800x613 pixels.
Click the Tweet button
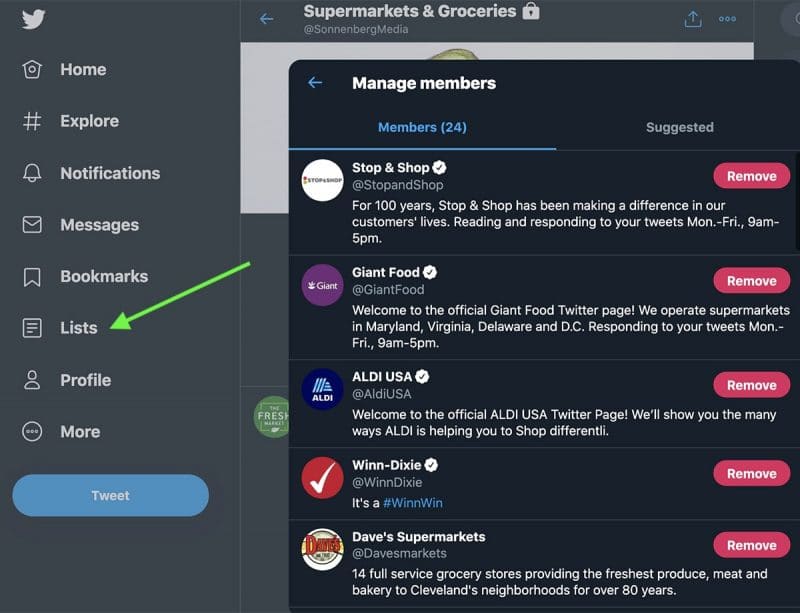pos(110,495)
